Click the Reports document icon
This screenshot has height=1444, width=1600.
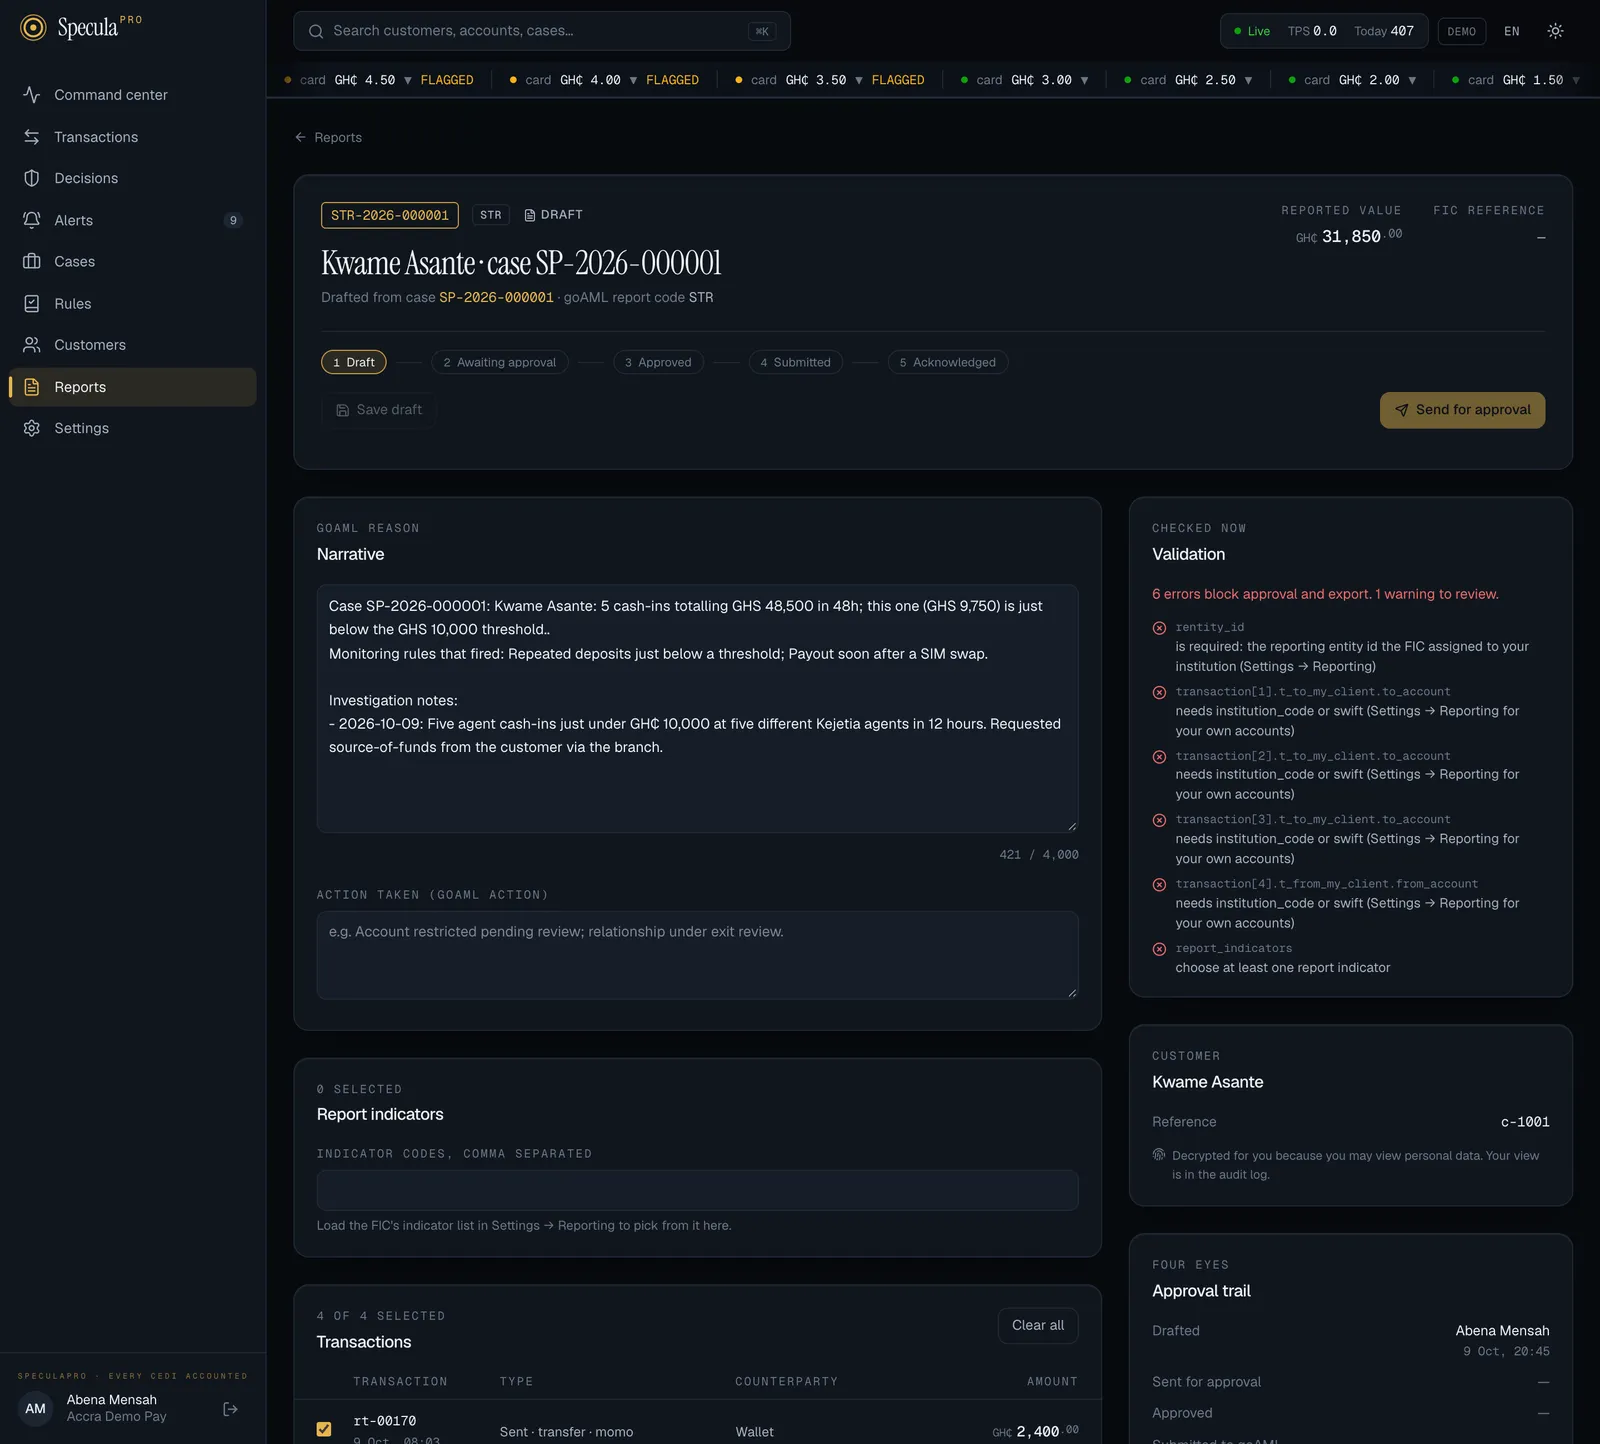[32, 387]
